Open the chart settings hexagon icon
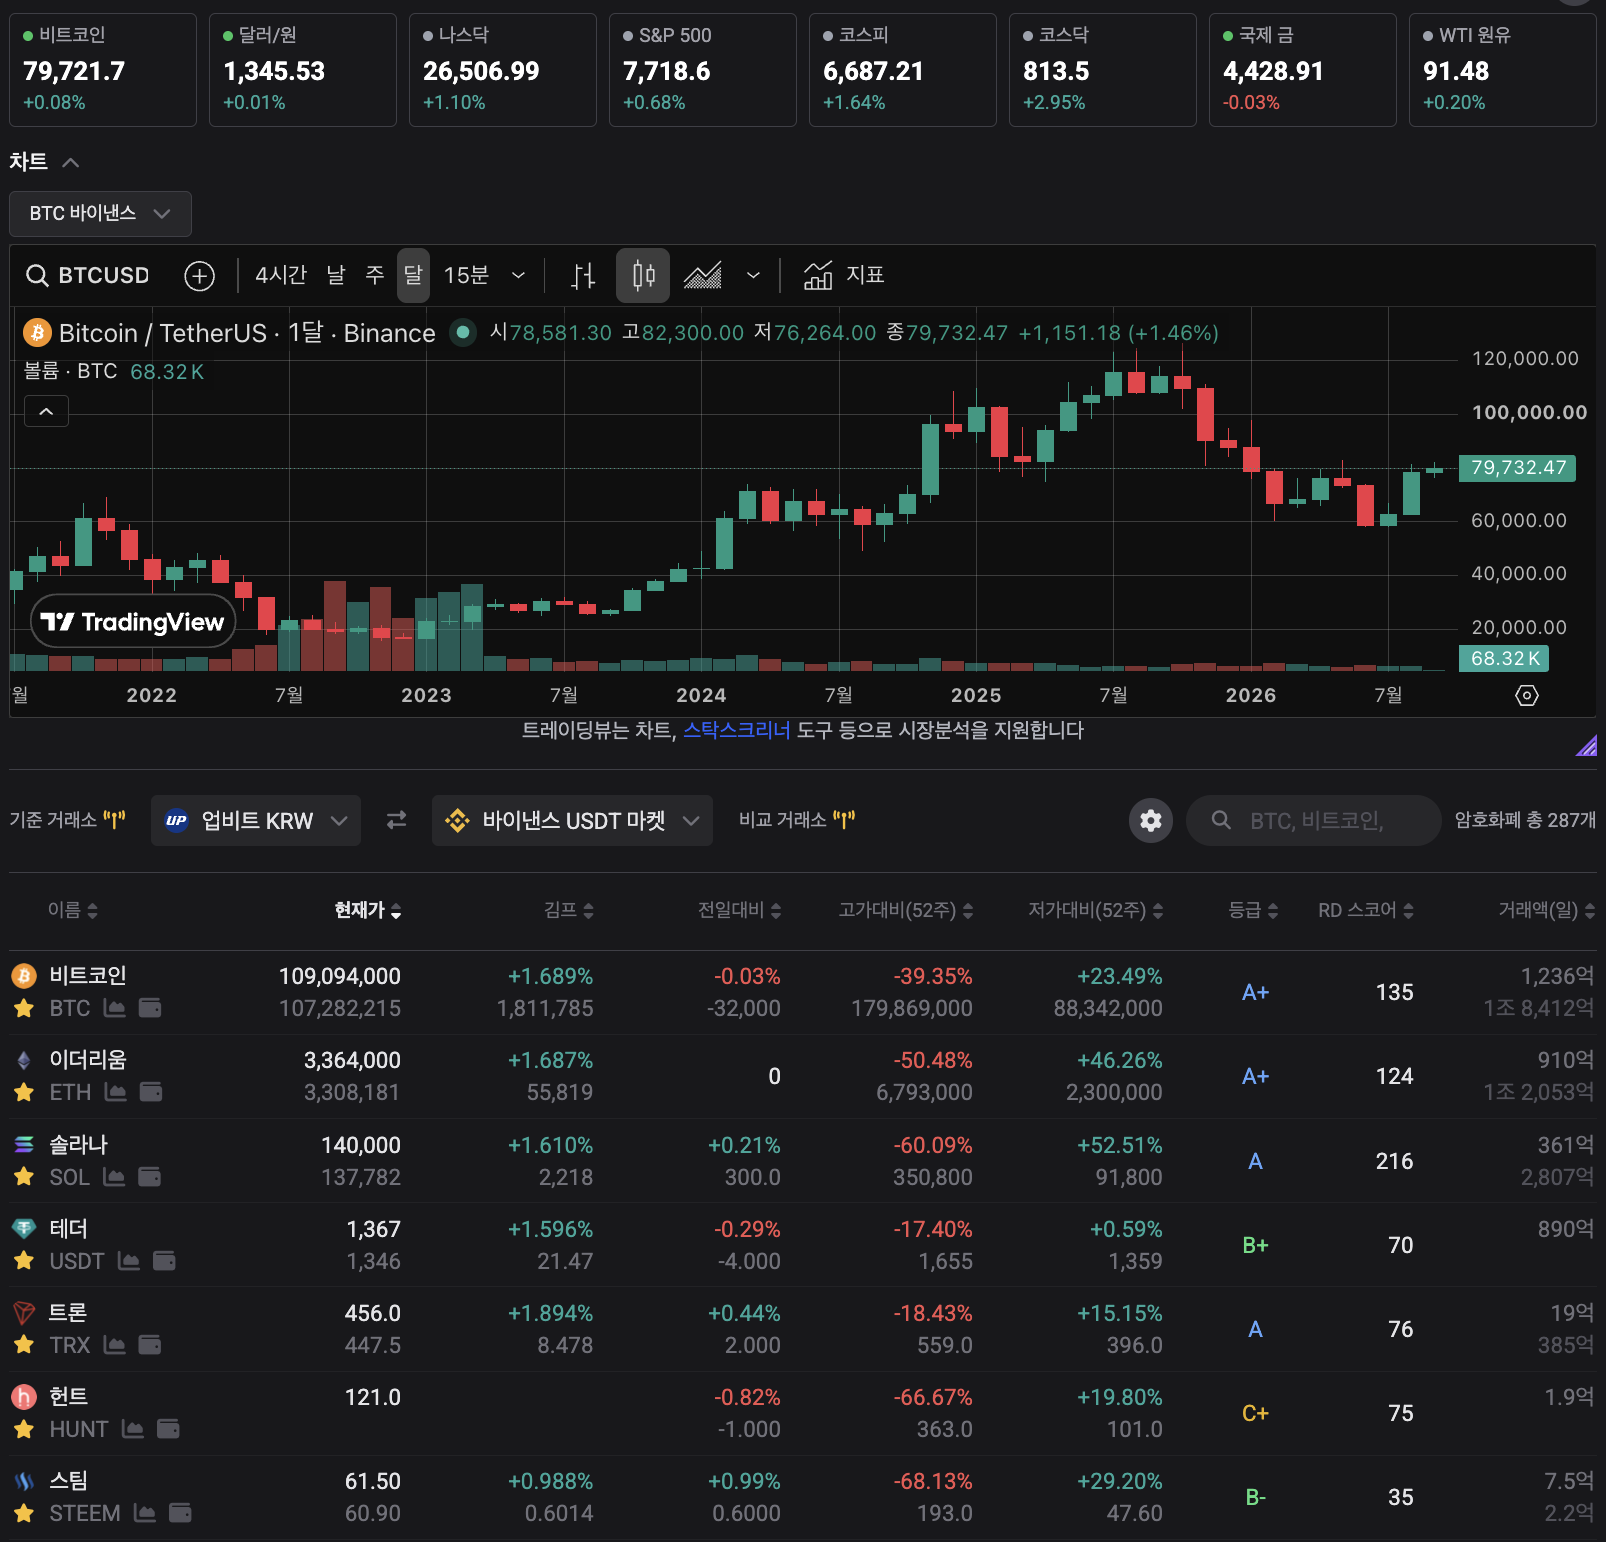The image size is (1606, 1542). (1527, 695)
